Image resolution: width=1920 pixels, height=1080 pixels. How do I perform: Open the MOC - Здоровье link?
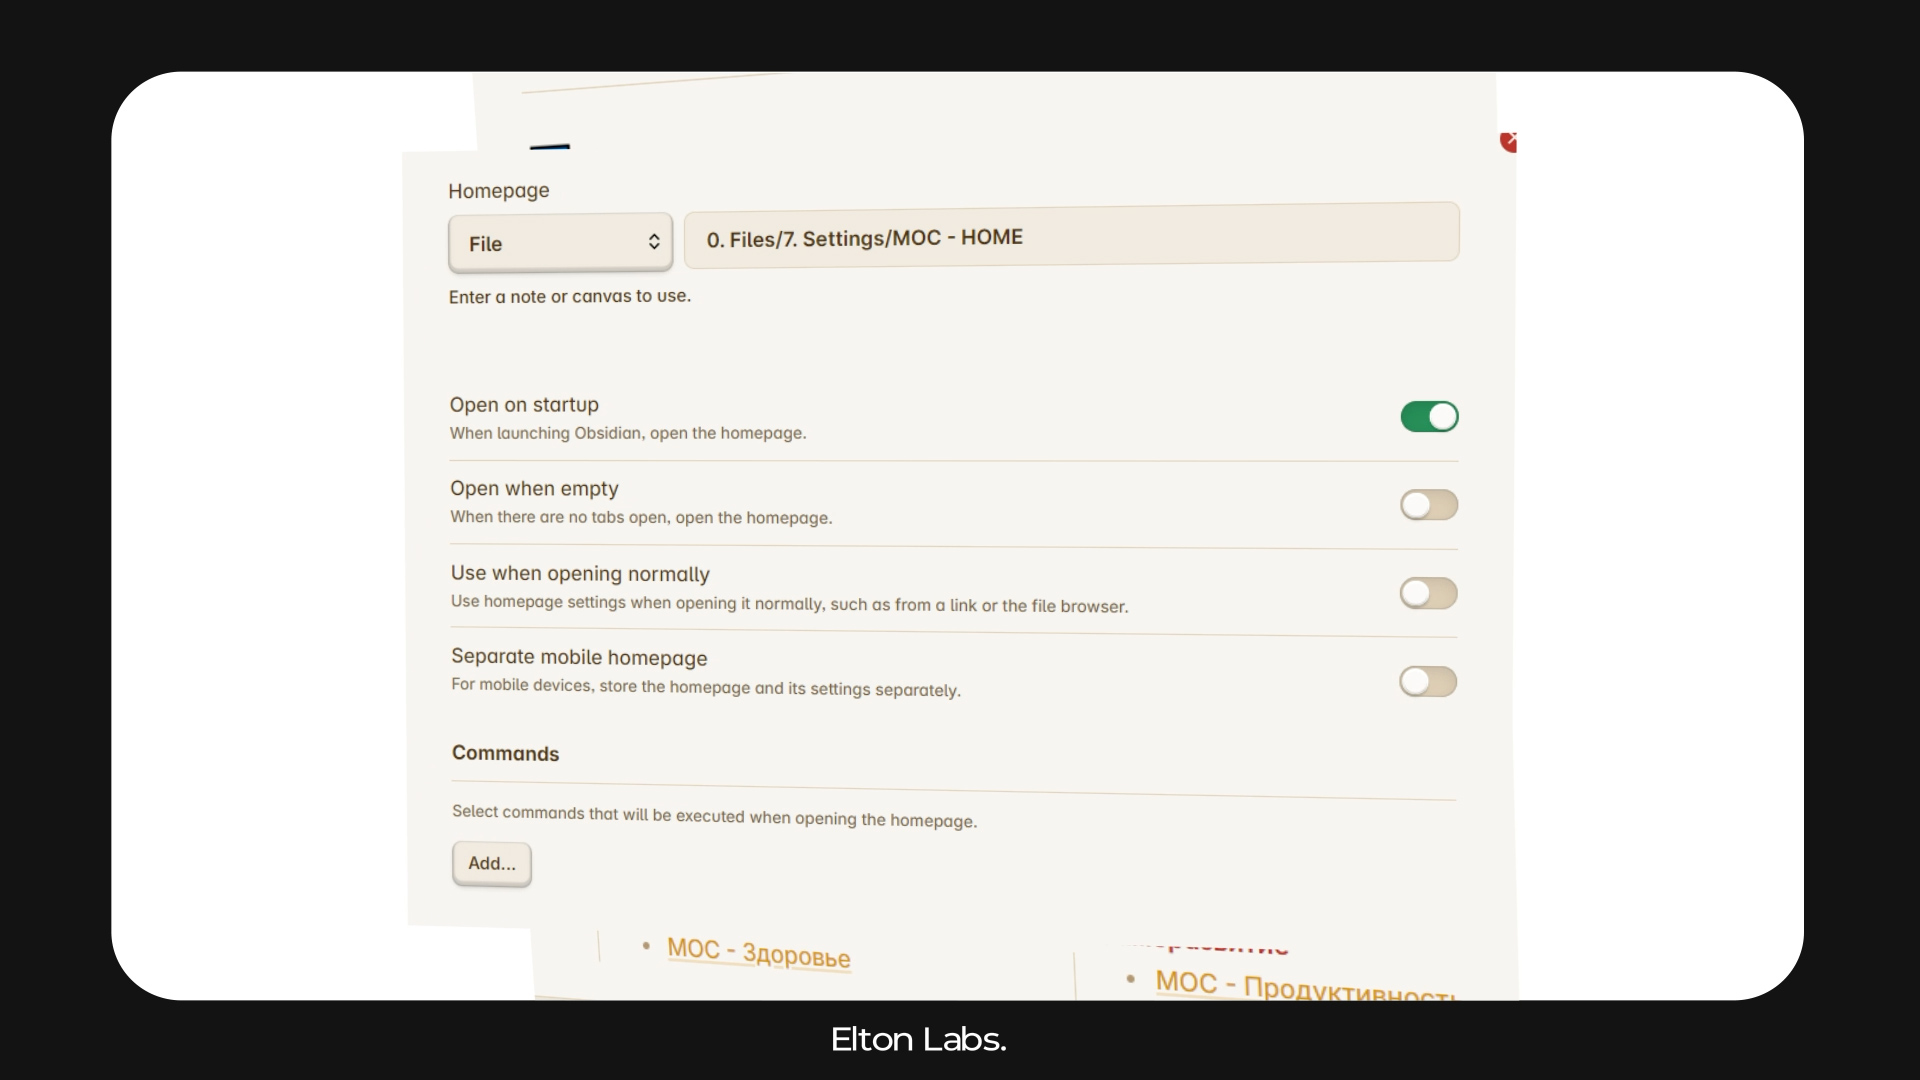click(759, 952)
